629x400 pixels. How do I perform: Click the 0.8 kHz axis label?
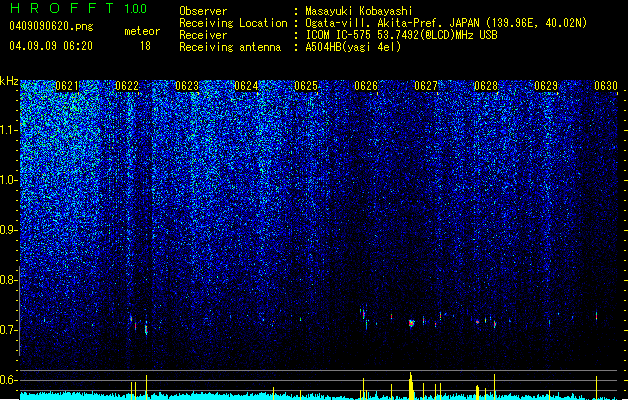(x=8, y=280)
